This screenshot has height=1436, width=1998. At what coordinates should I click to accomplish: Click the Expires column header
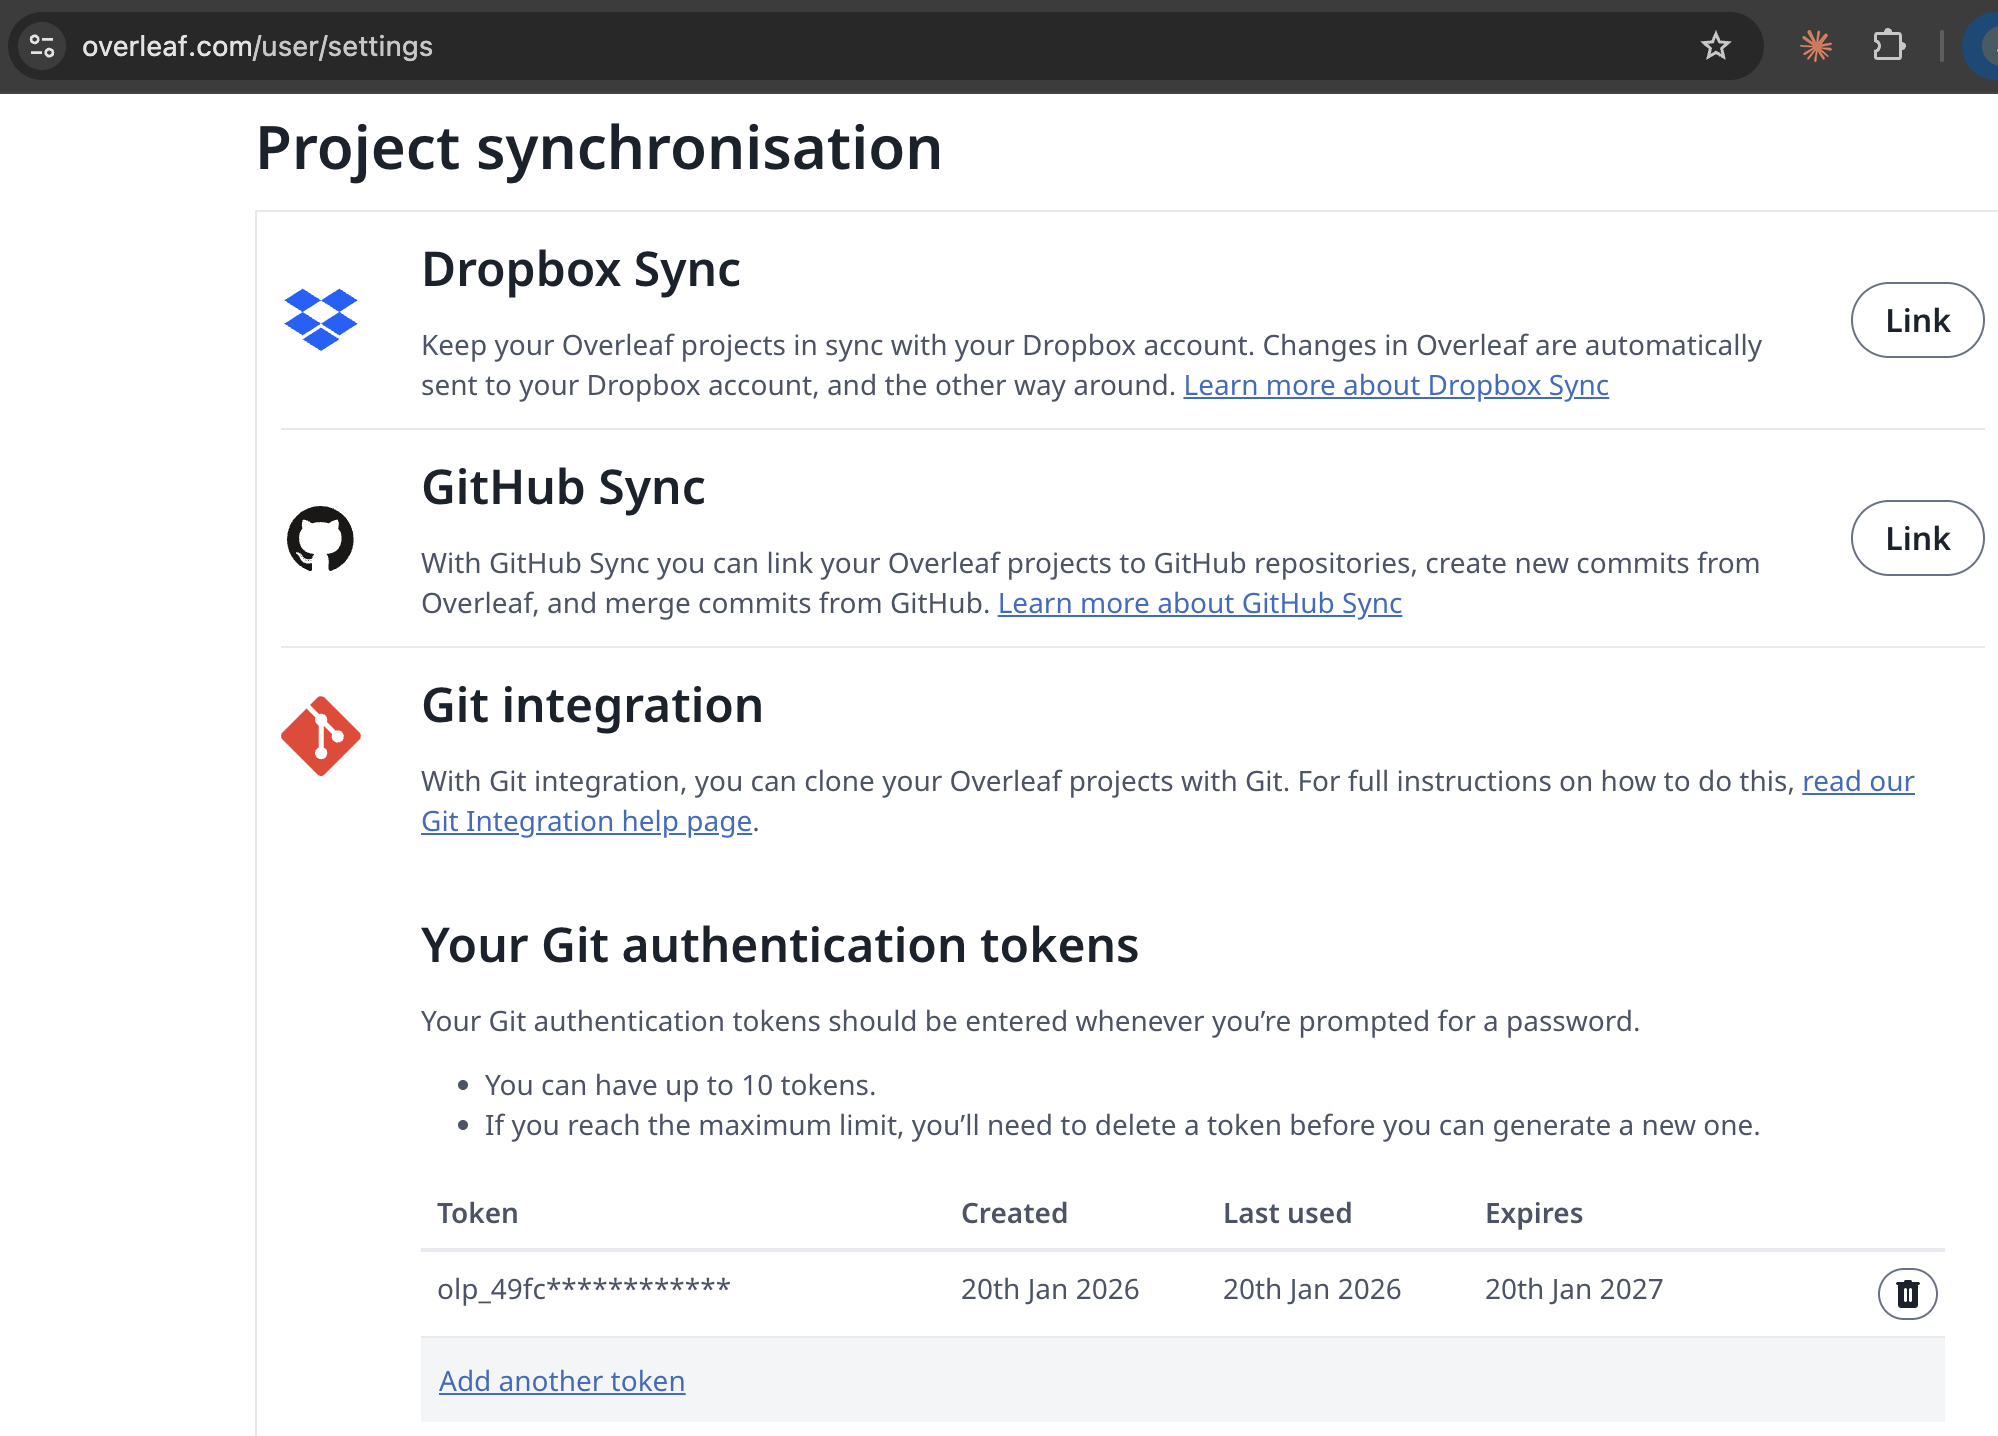coord(1533,1213)
